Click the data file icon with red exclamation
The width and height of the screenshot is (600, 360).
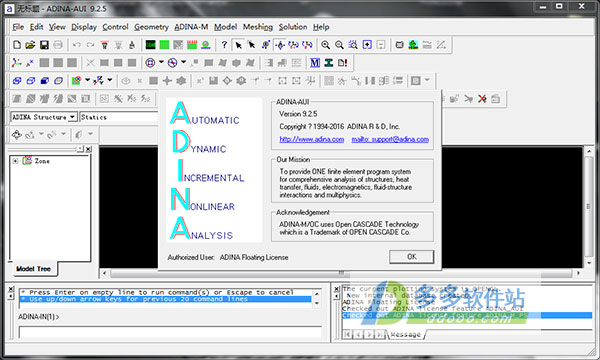click(x=342, y=62)
